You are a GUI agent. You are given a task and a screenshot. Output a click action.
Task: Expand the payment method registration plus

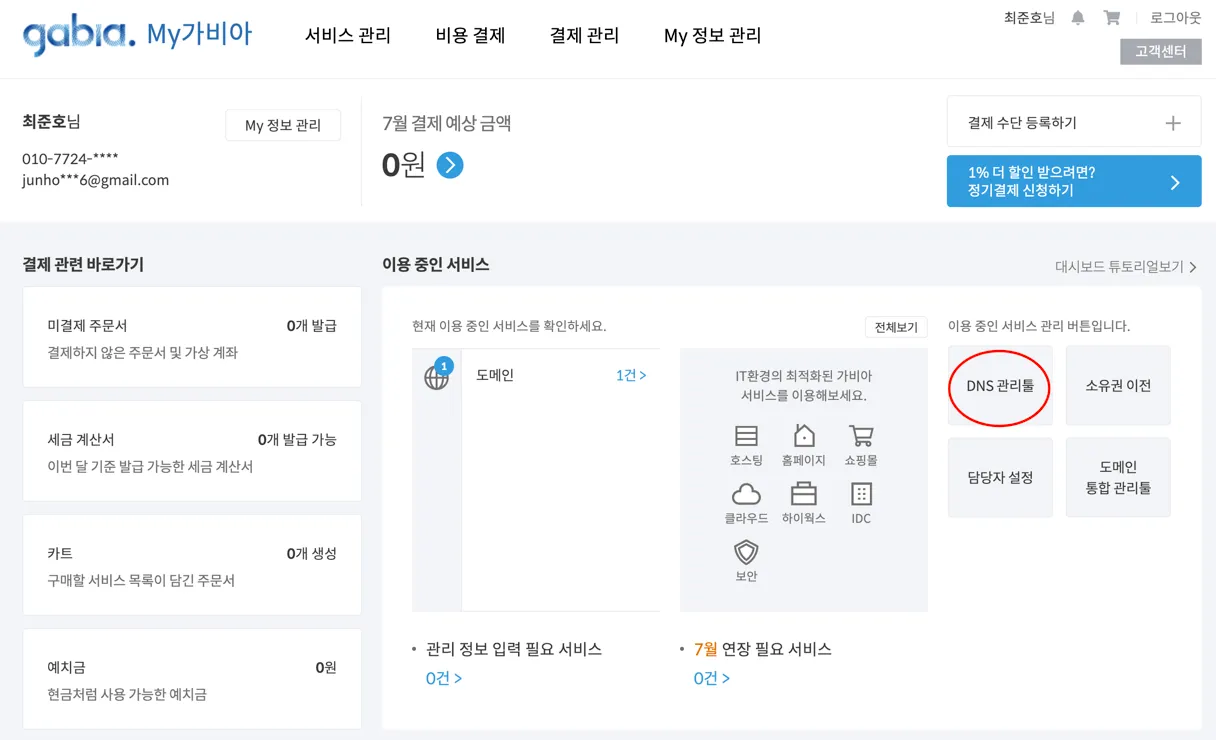tap(1173, 123)
